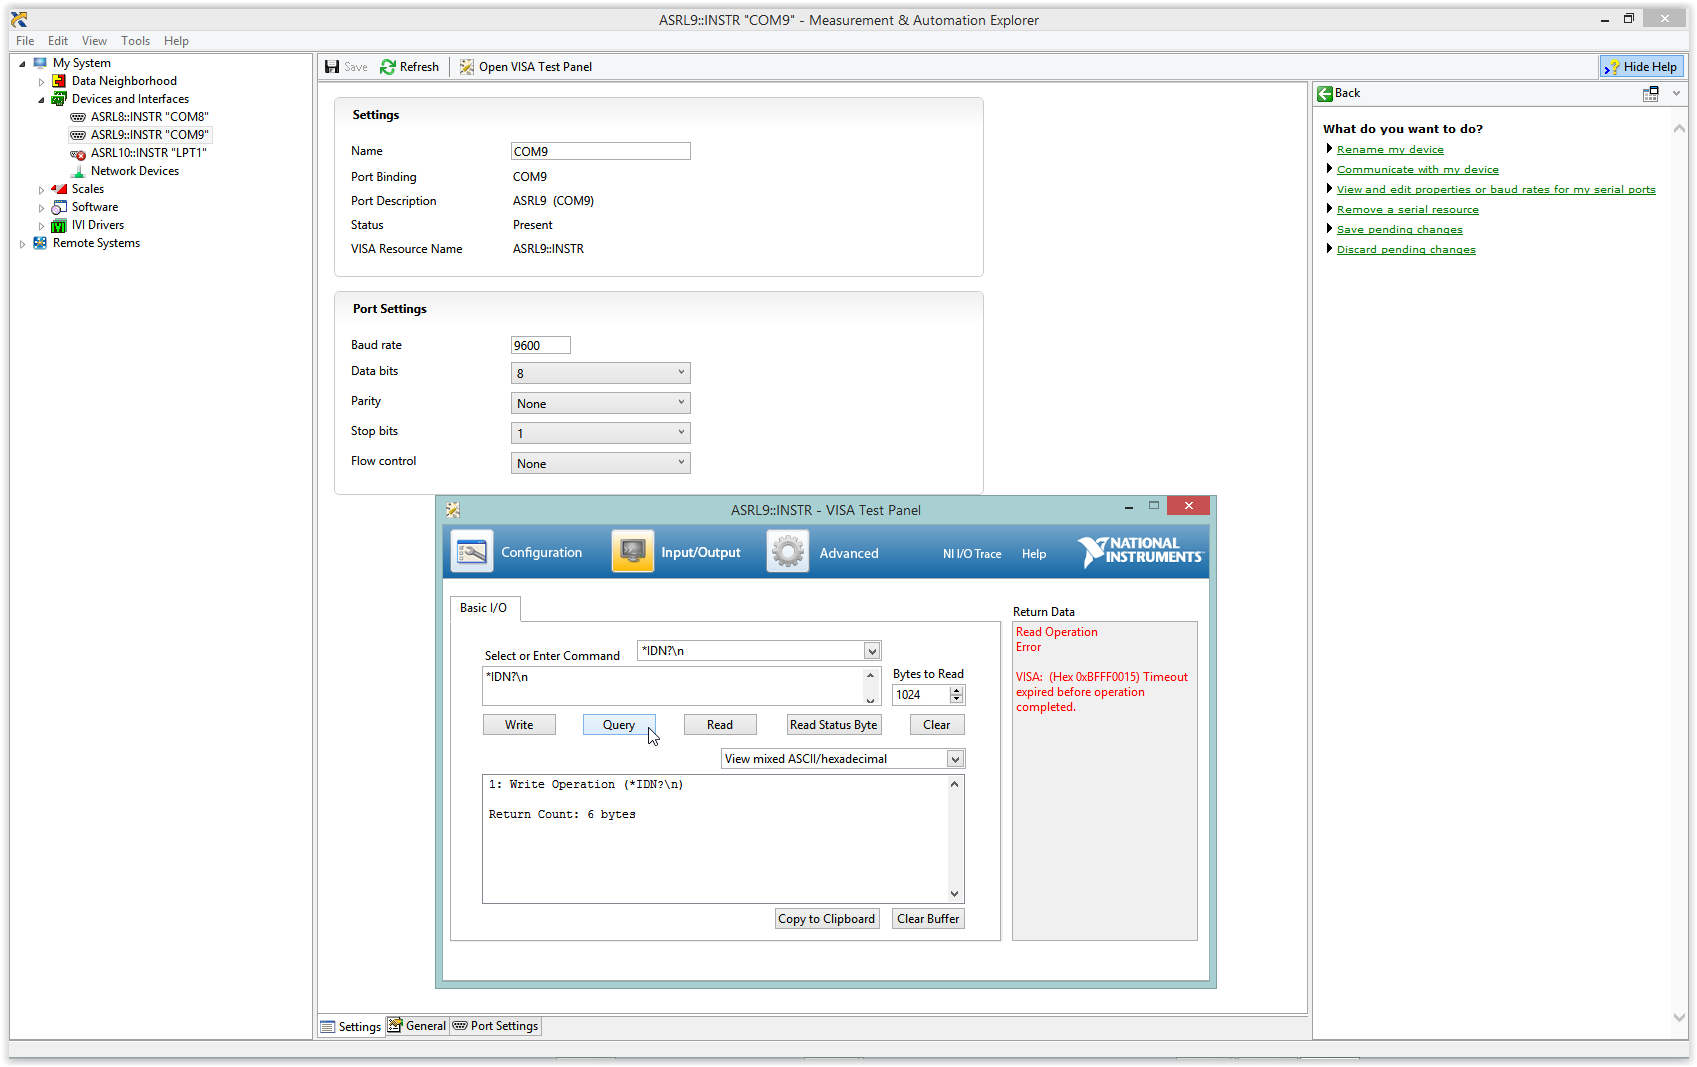1697x1067 pixels.
Task: Open the Parity dropdown
Action: [x=600, y=403]
